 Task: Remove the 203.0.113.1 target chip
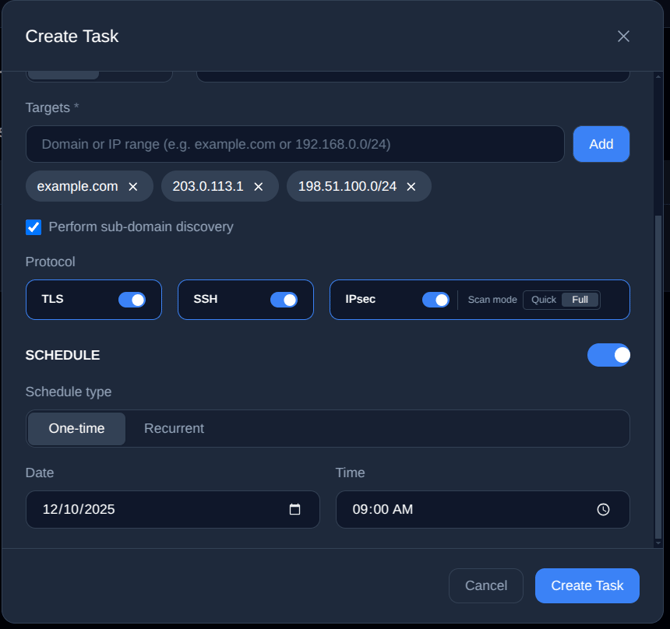pos(259,187)
